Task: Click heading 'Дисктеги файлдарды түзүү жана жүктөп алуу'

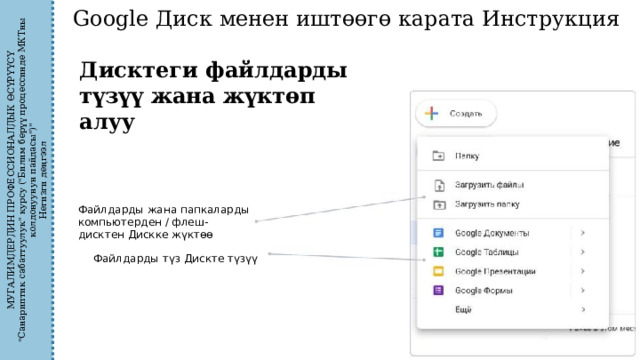Action: coord(213,96)
